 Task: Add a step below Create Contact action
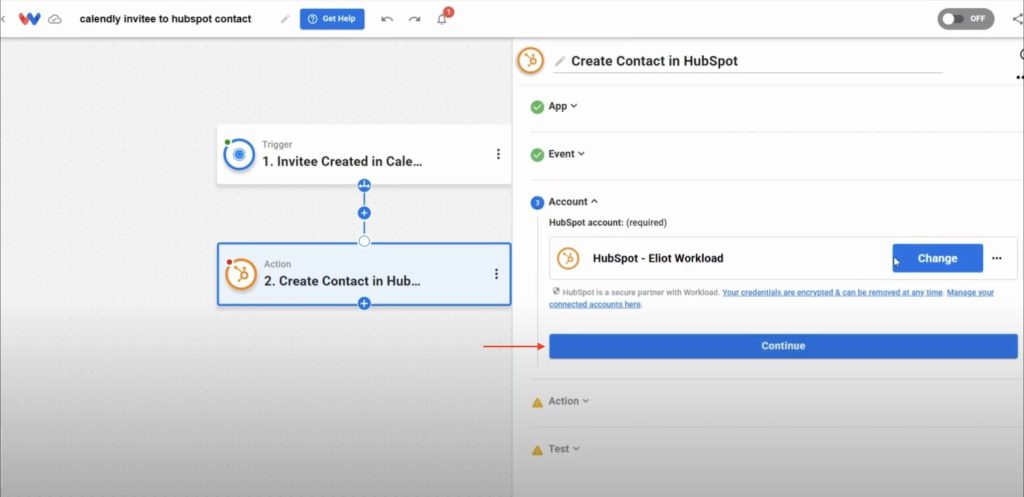click(x=364, y=304)
